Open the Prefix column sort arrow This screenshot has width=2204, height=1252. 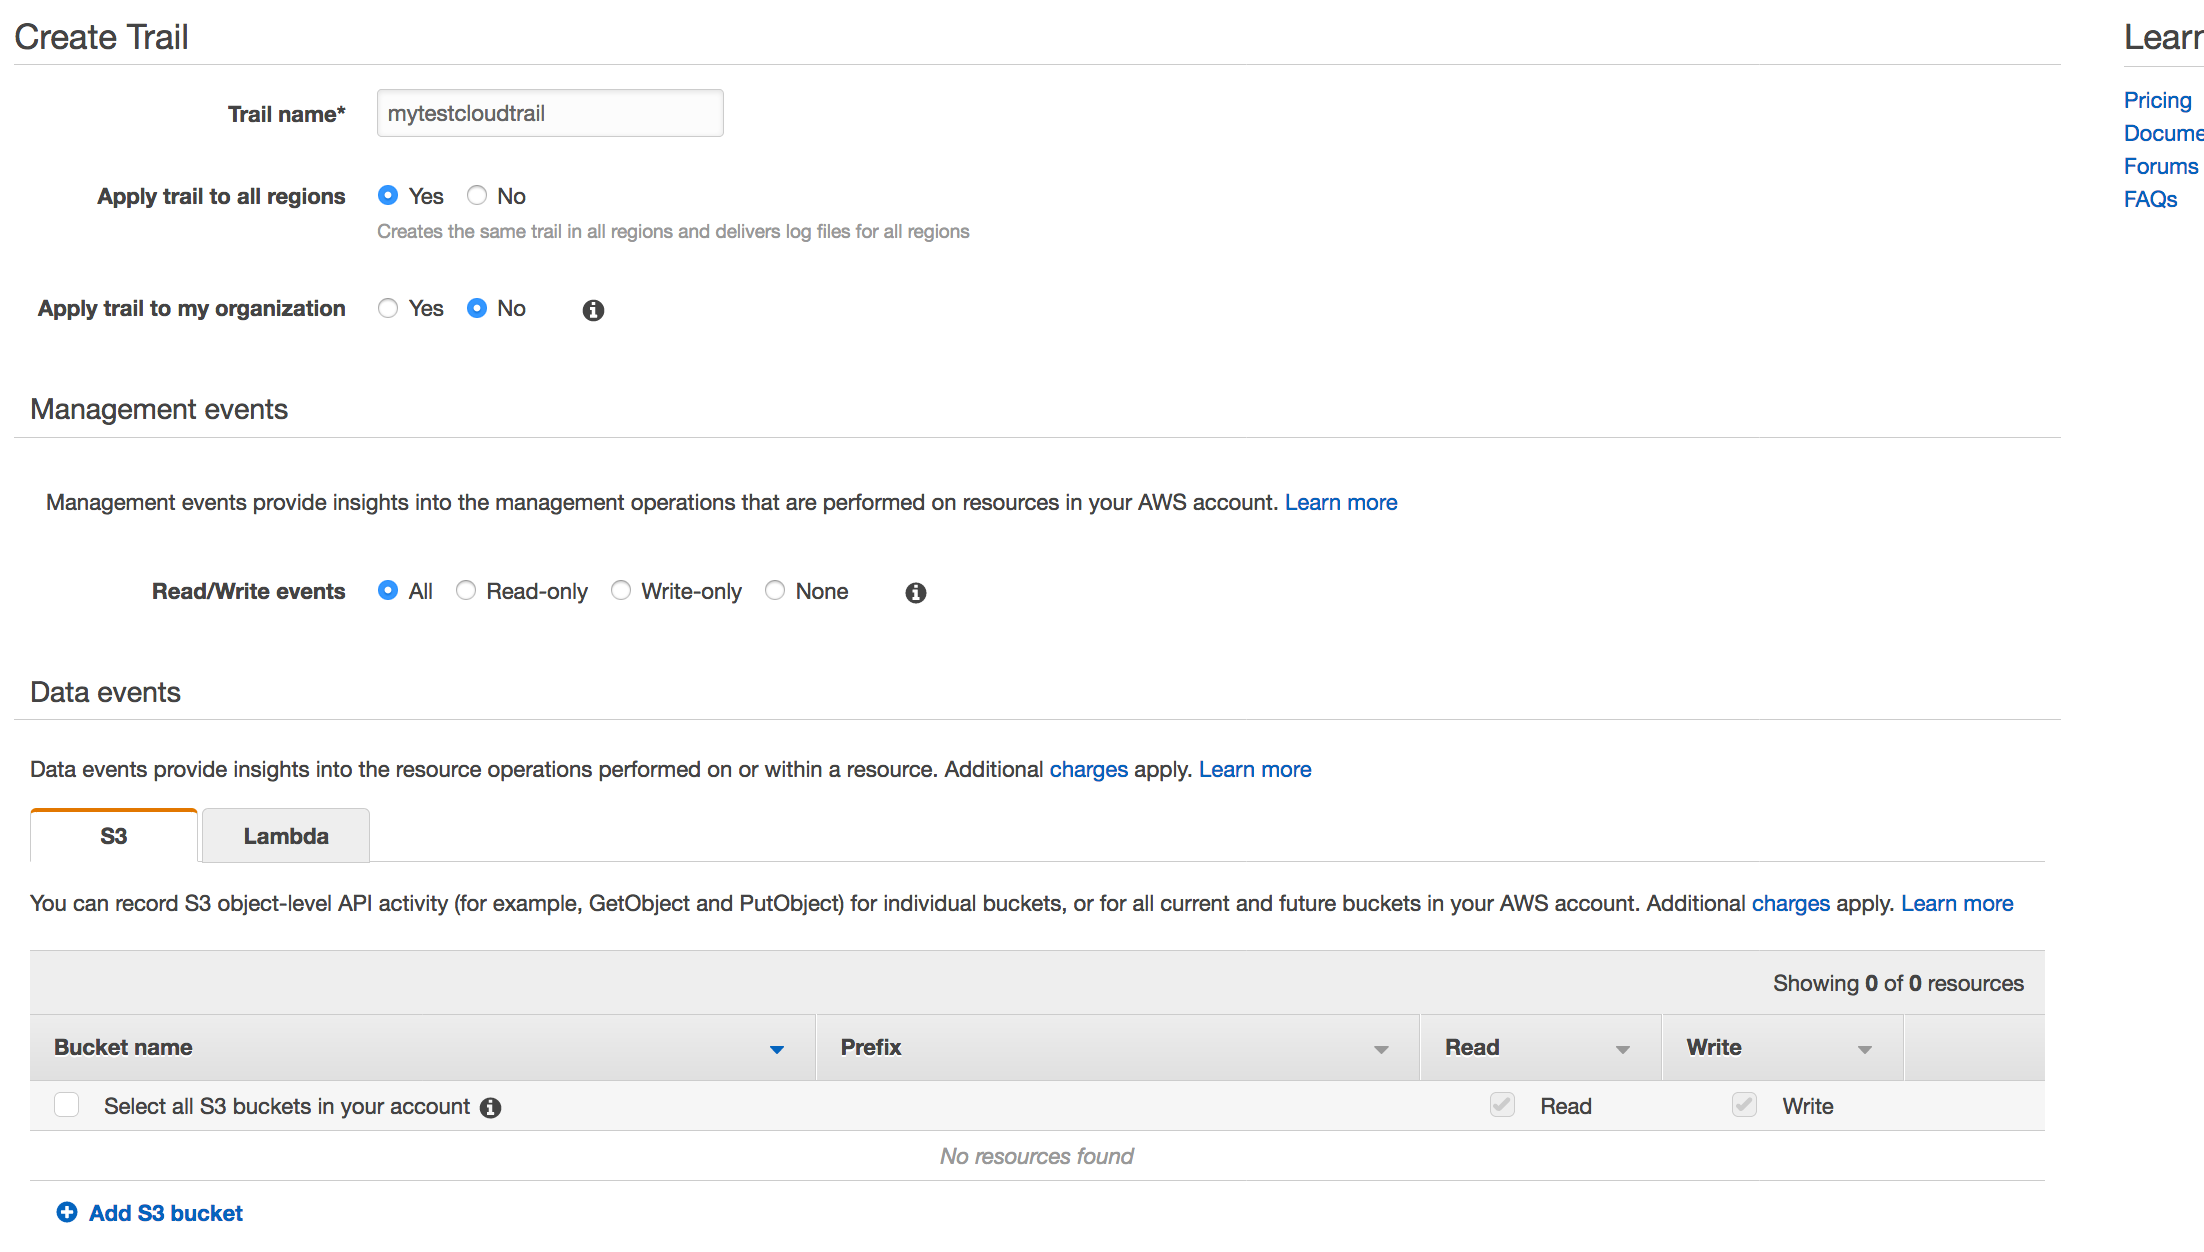(1381, 1049)
